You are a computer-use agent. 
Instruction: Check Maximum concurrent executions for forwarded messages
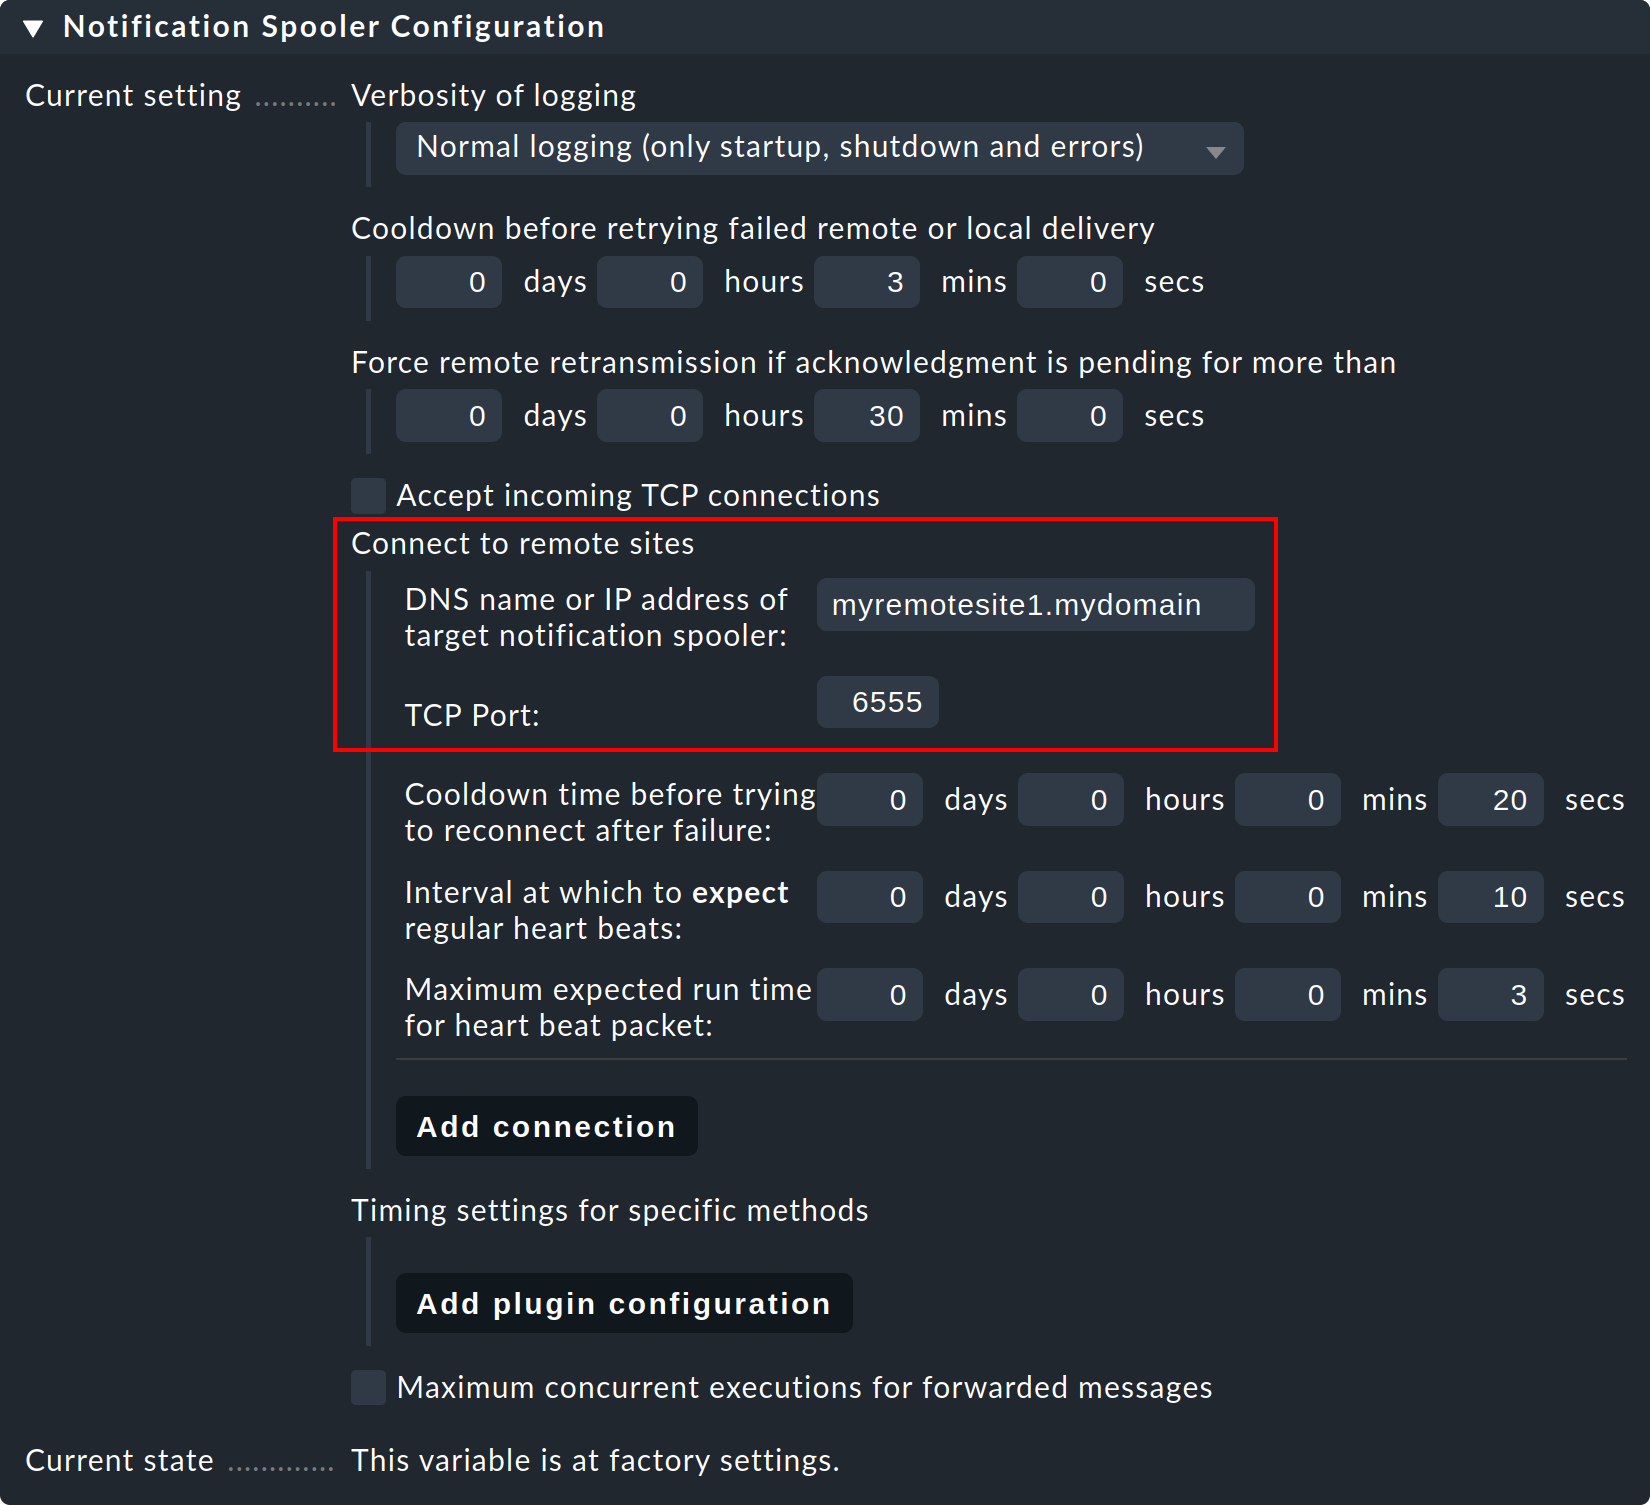click(367, 1388)
